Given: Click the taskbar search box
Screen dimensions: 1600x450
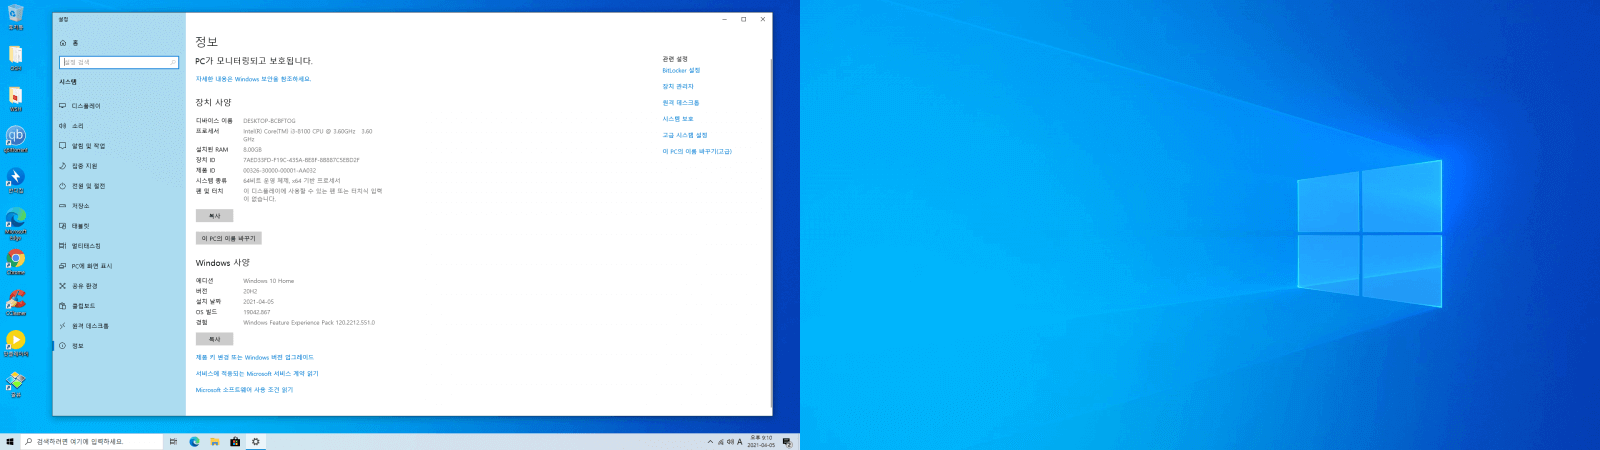Looking at the screenshot, I should 92,441.
